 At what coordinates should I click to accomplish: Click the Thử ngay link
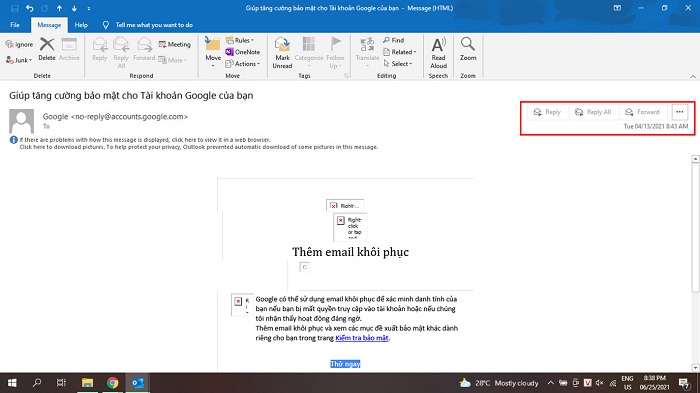(x=345, y=364)
